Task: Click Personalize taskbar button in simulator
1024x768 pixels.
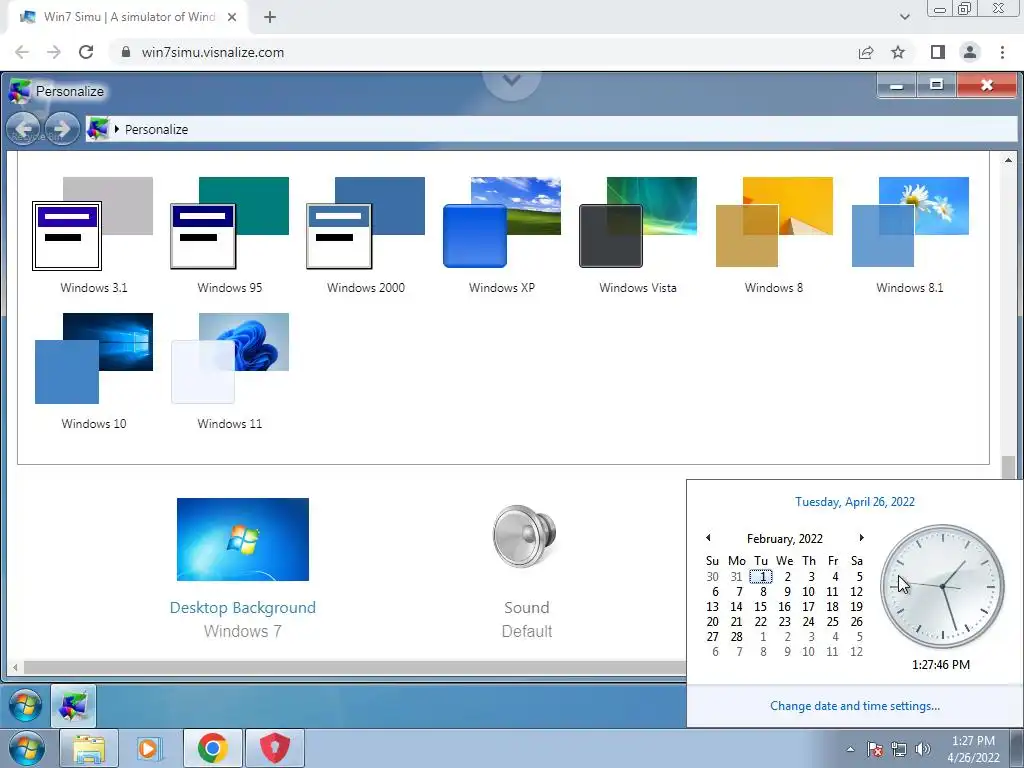Action: [73, 705]
